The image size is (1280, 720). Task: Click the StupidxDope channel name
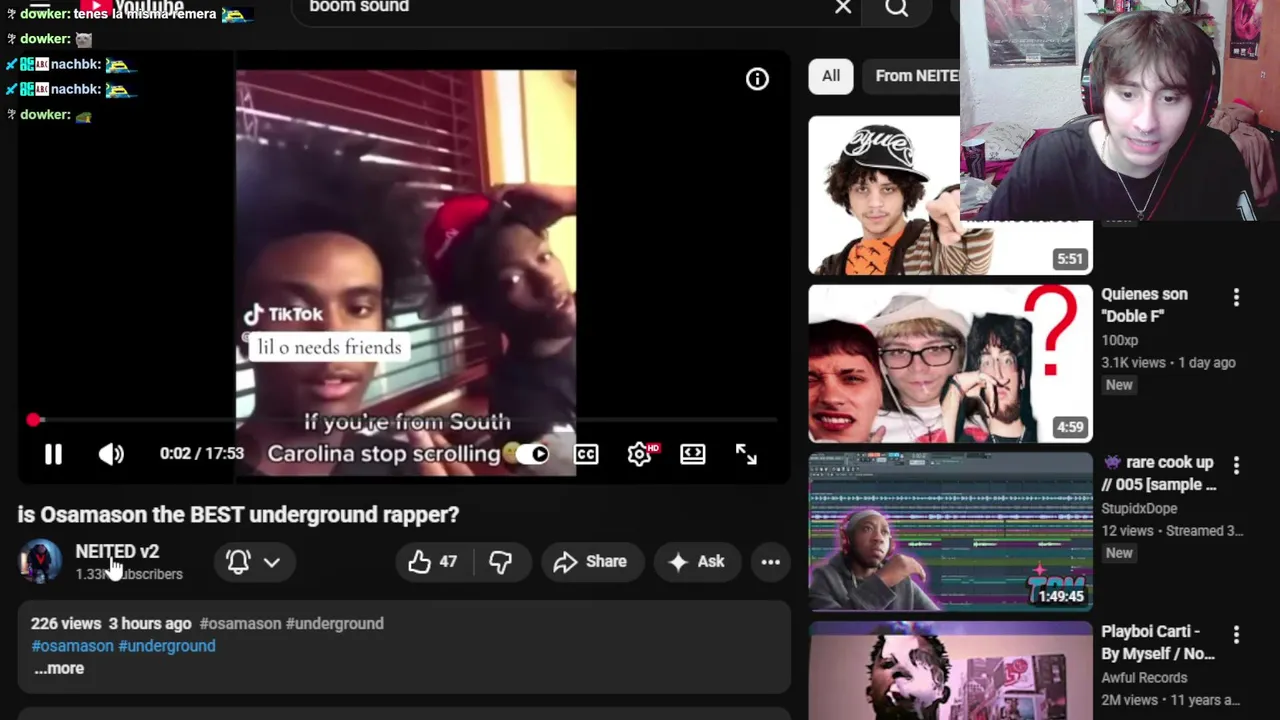tap(1139, 509)
